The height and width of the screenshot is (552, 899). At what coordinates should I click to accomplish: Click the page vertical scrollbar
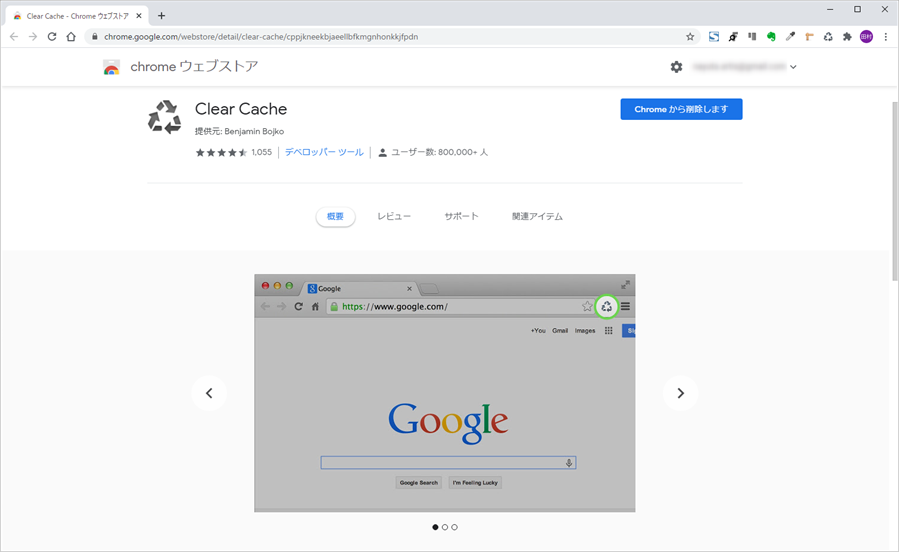point(895,191)
